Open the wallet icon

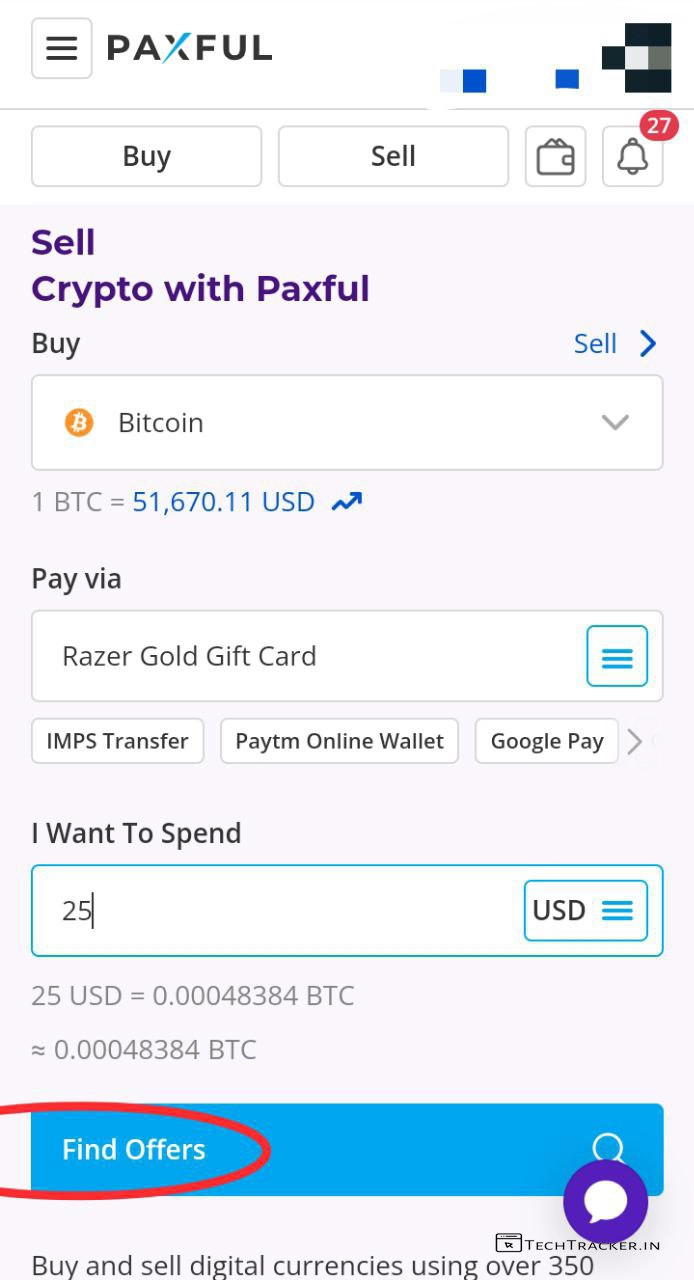coord(555,157)
